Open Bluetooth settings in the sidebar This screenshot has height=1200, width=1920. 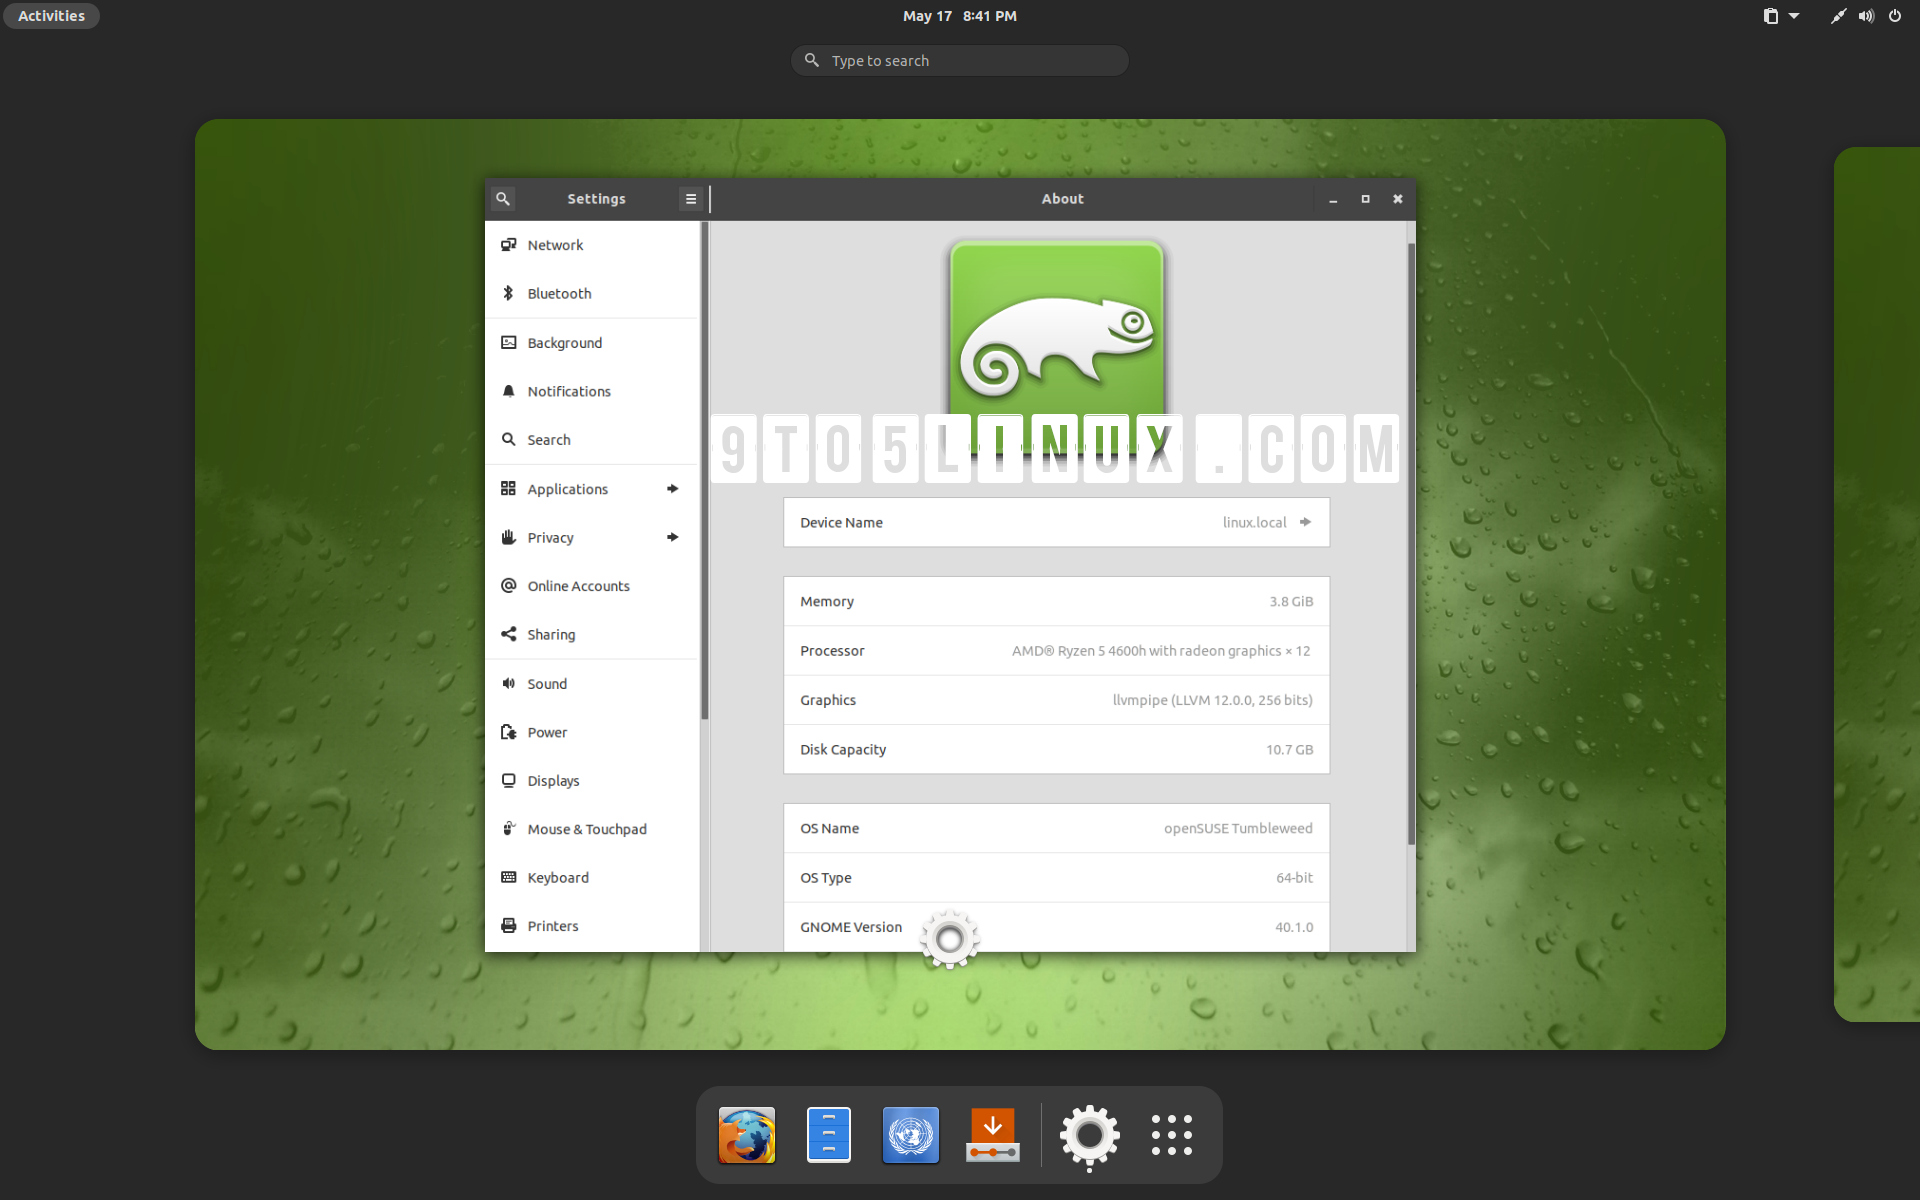coord(559,293)
